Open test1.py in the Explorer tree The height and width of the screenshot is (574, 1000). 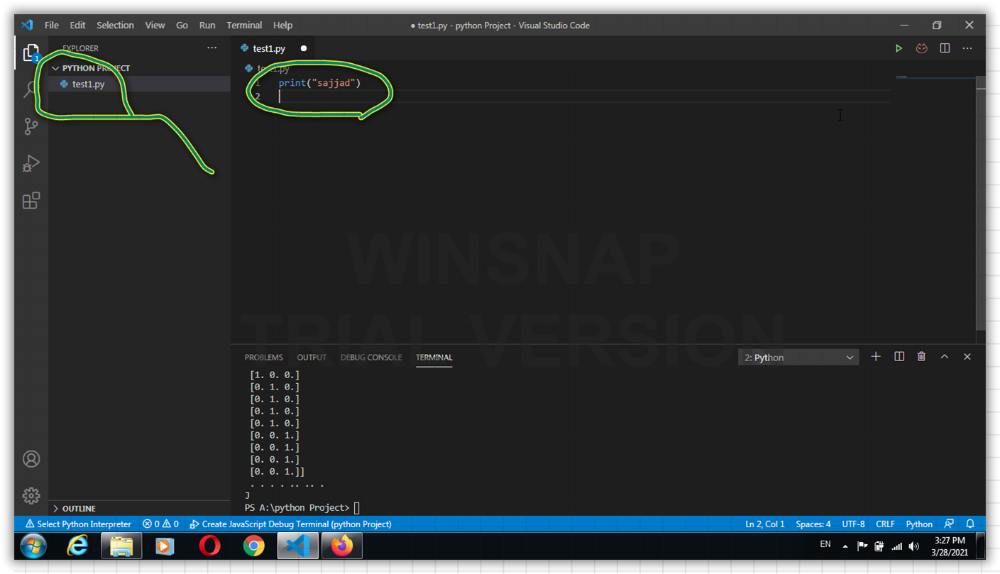(x=88, y=84)
